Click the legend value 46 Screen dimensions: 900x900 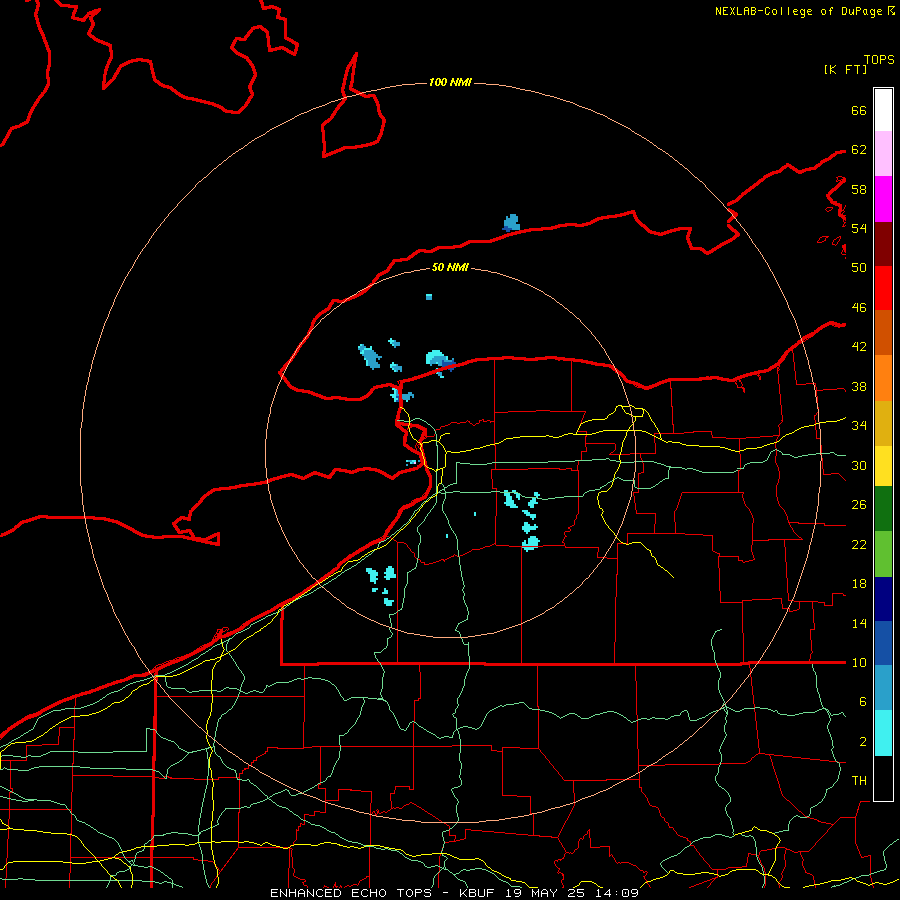[x=859, y=308]
